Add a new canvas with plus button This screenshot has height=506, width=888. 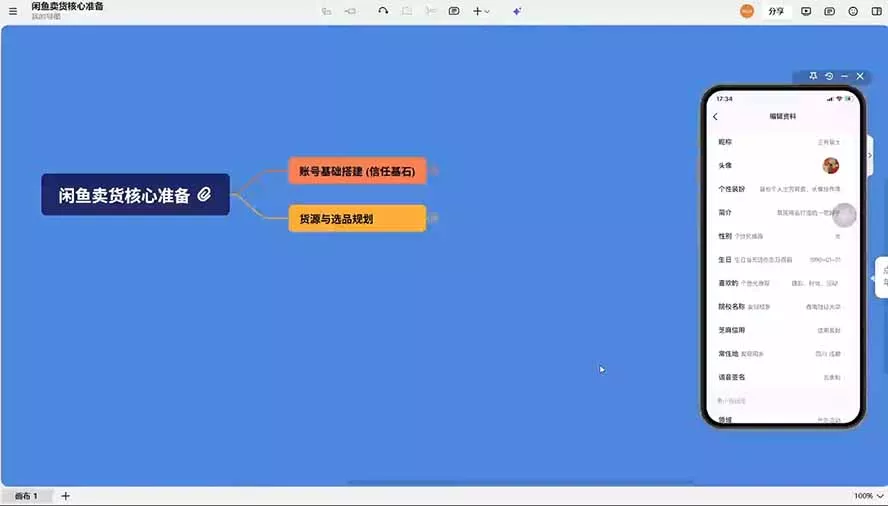[x=66, y=496]
